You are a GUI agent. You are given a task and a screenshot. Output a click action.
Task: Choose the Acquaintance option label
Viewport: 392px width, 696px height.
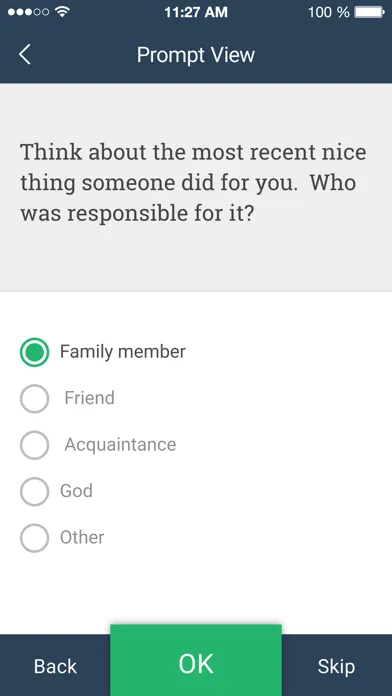120,444
